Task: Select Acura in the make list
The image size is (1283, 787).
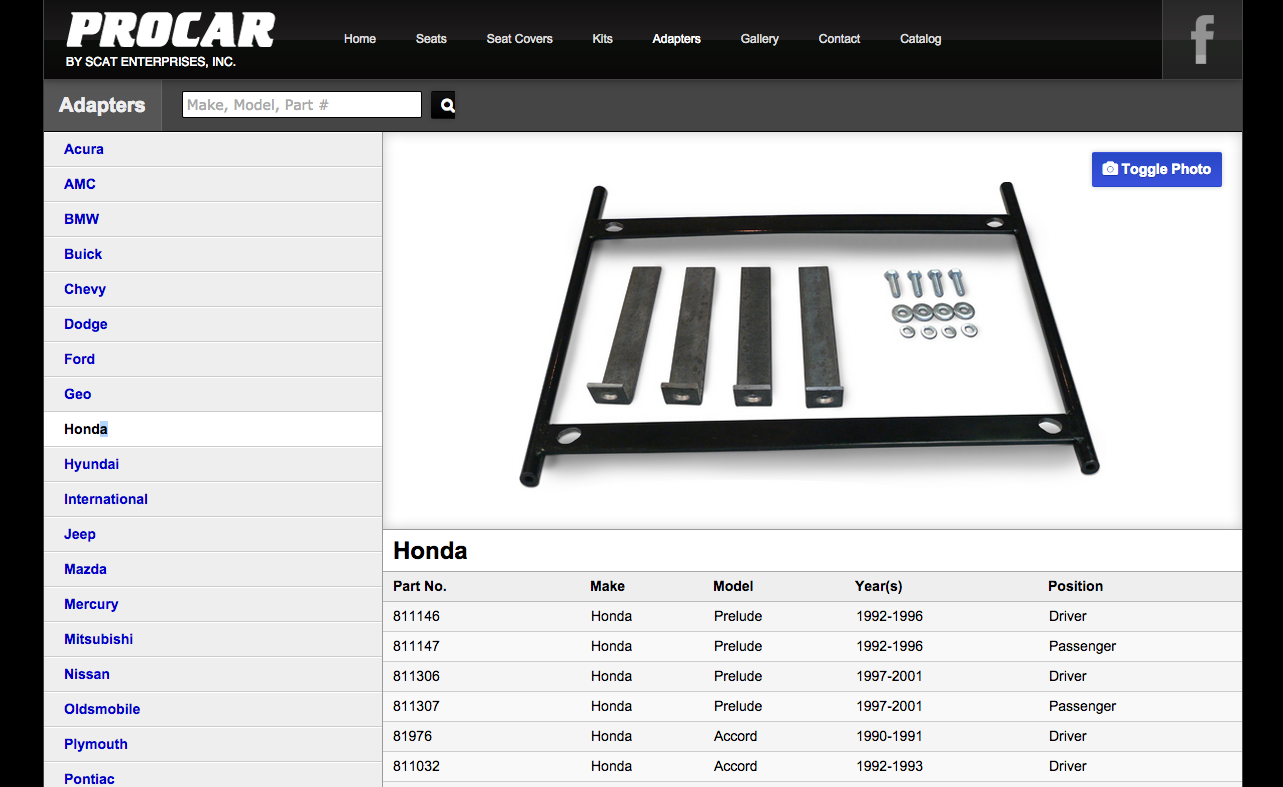Action: pyautogui.click(x=213, y=149)
